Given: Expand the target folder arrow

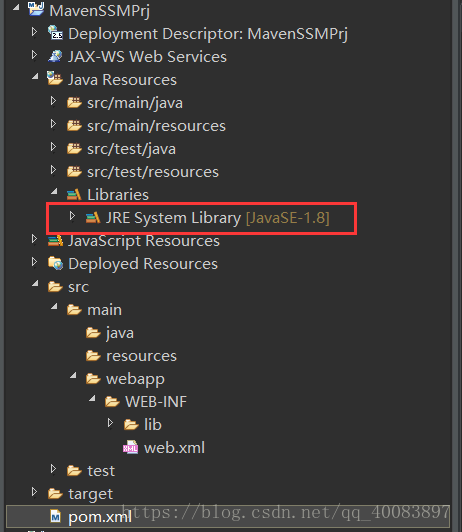Looking at the screenshot, I should click(x=34, y=492).
